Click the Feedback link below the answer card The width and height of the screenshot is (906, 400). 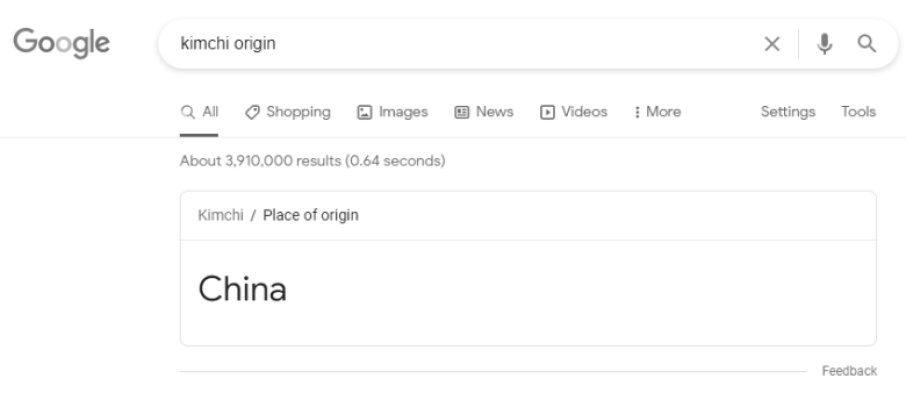pos(849,371)
